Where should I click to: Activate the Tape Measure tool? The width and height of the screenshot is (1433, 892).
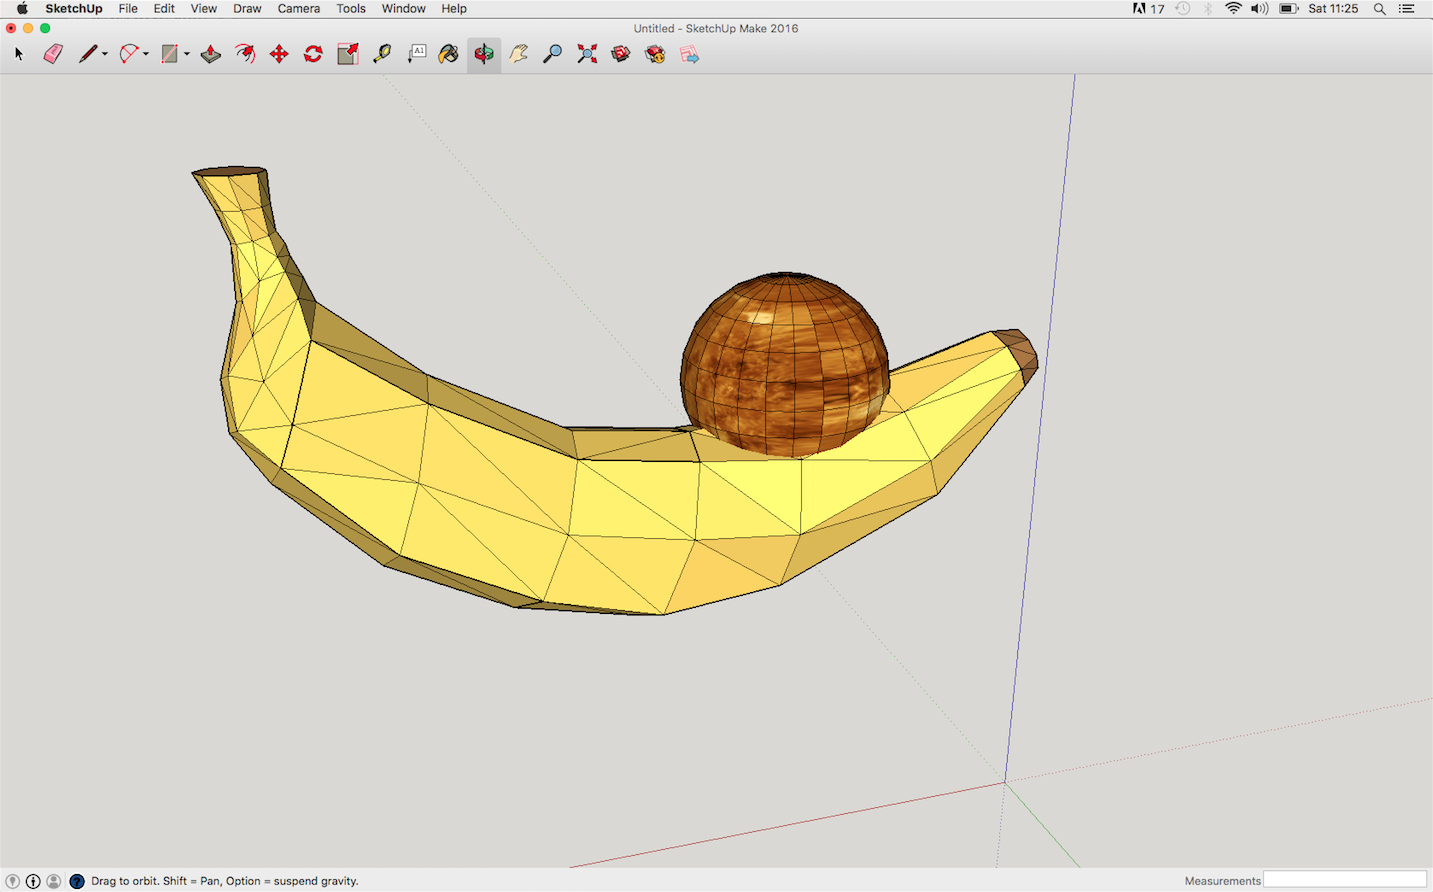click(x=382, y=54)
